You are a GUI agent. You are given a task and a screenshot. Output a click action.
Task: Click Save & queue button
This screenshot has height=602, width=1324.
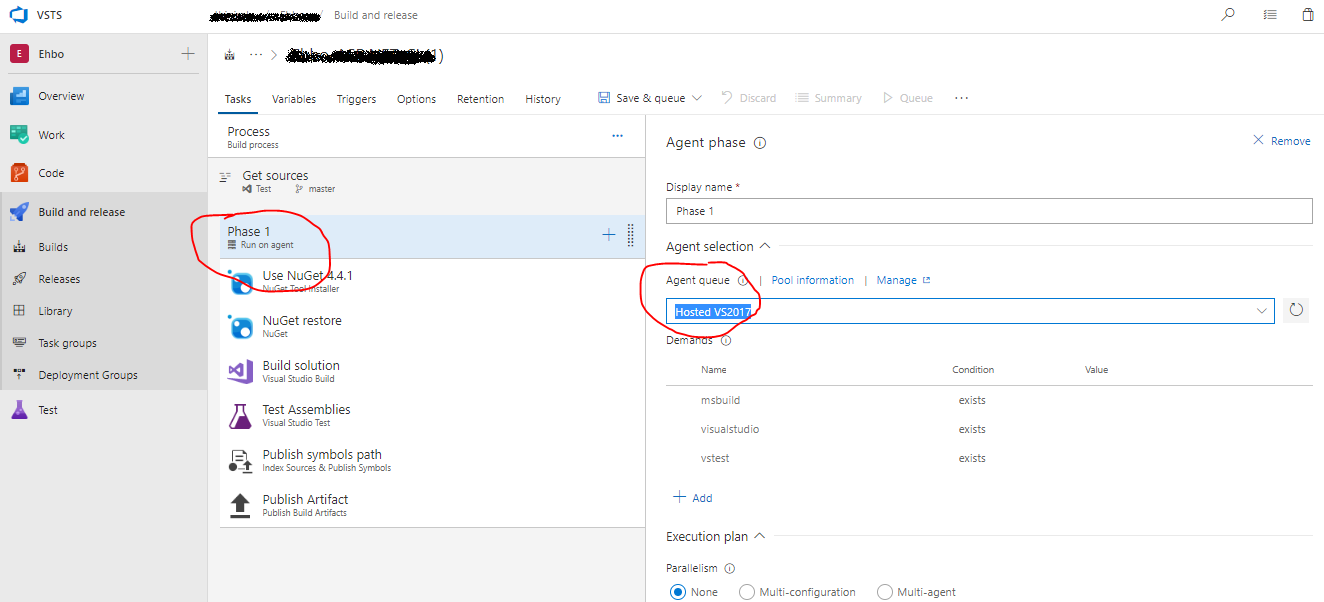pos(641,98)
